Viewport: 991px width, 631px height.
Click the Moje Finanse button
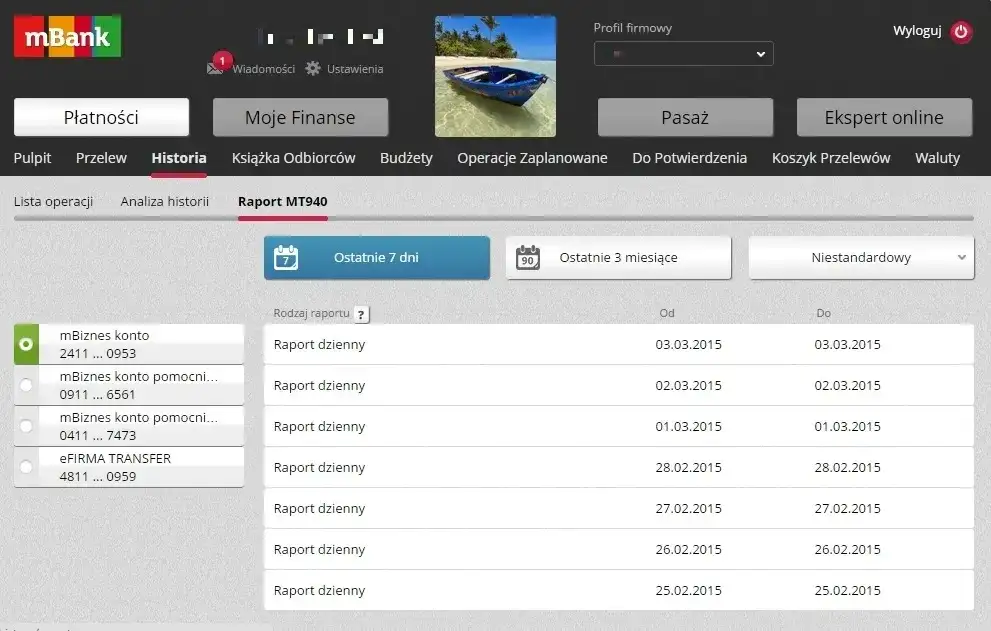[300, 117]
